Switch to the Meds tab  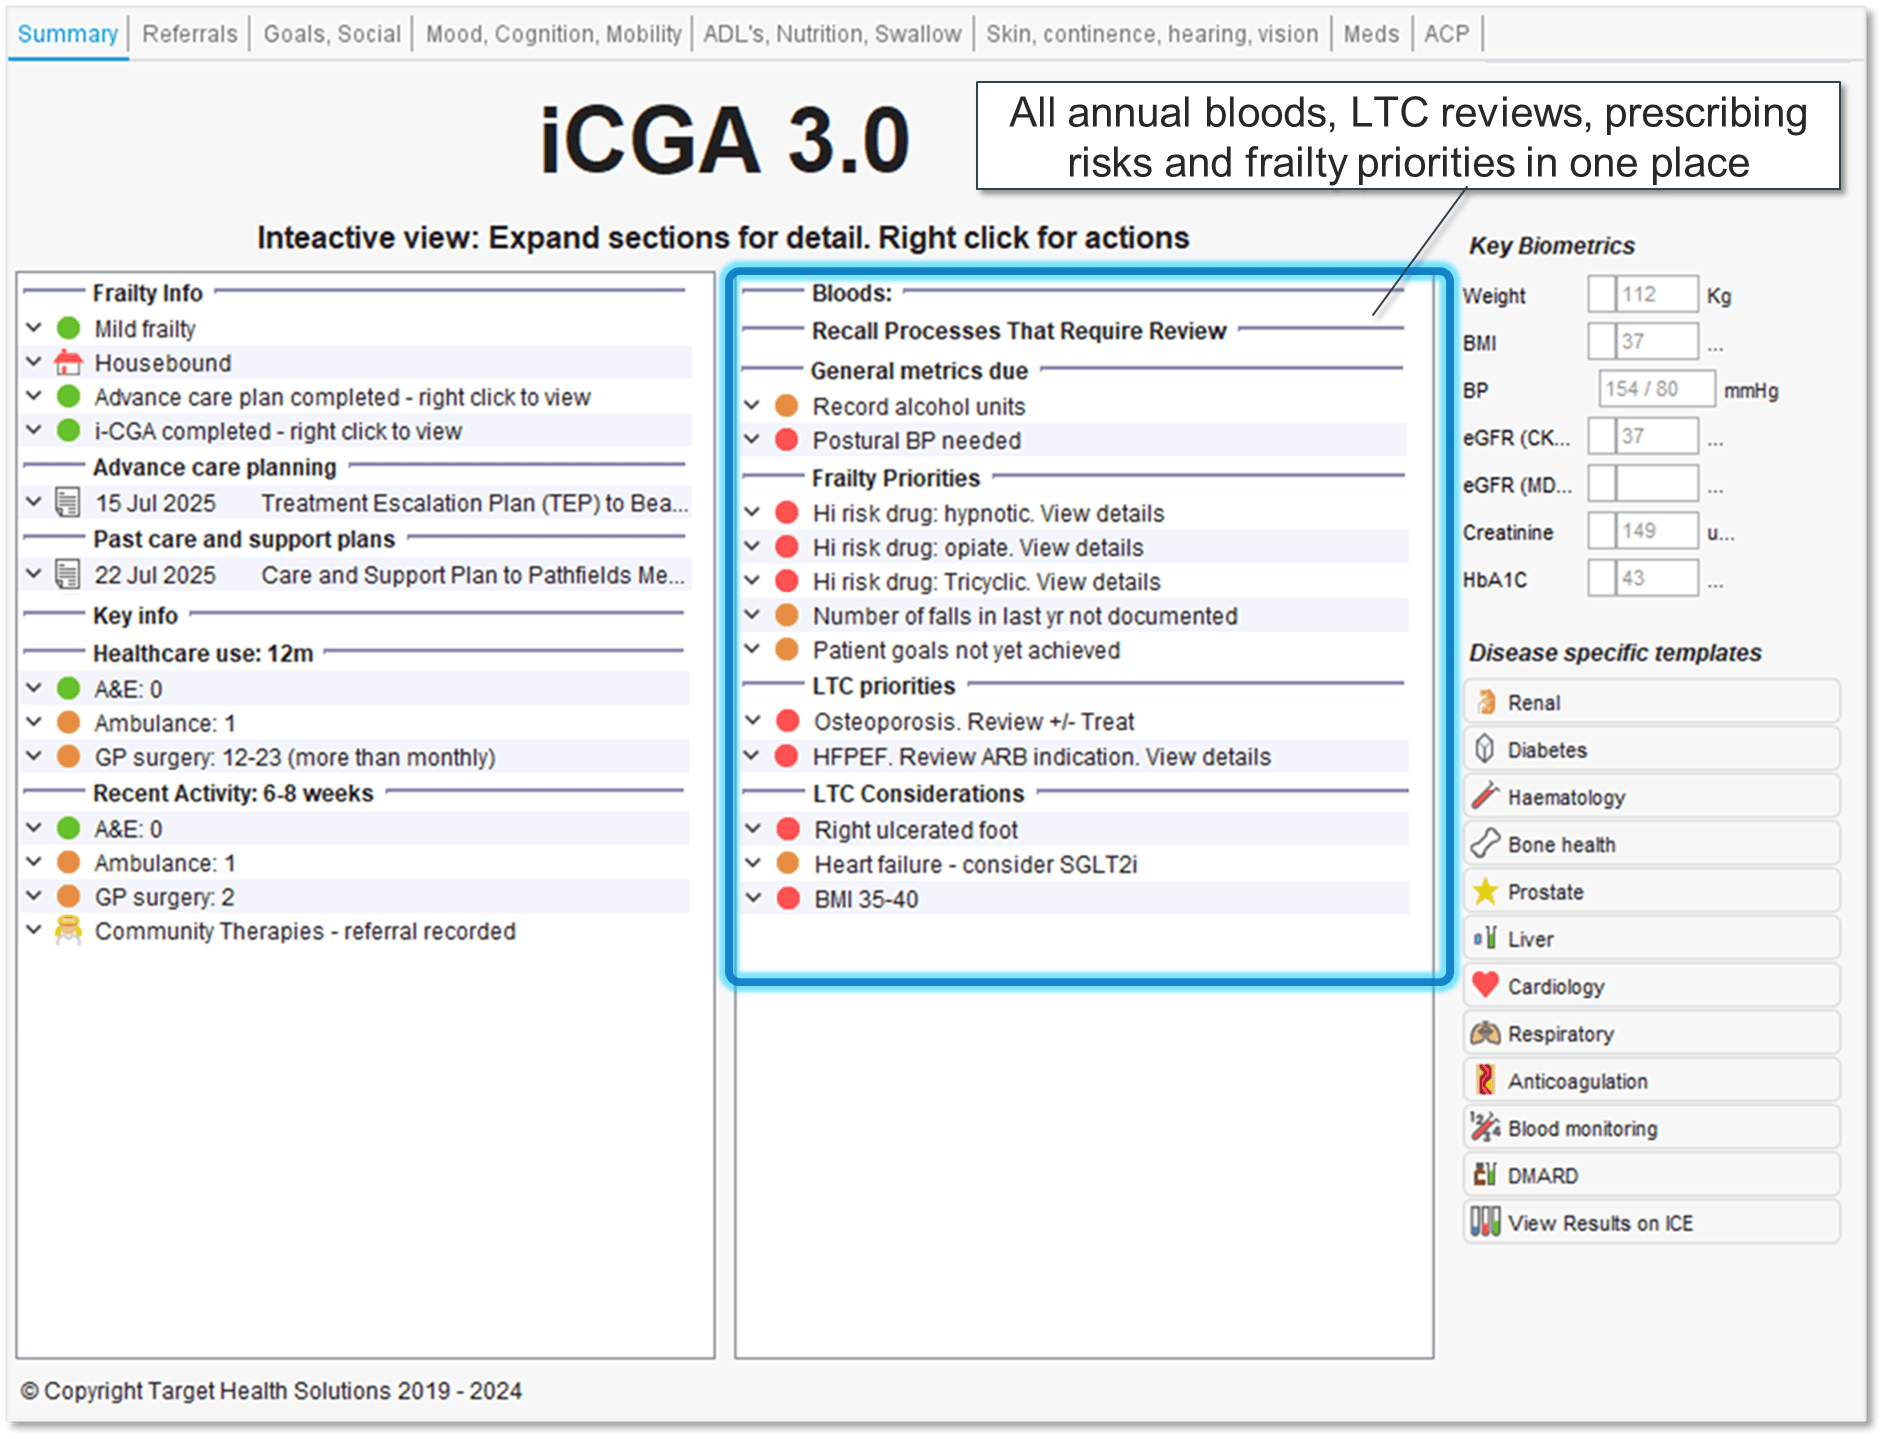(x=1371, y=34)
